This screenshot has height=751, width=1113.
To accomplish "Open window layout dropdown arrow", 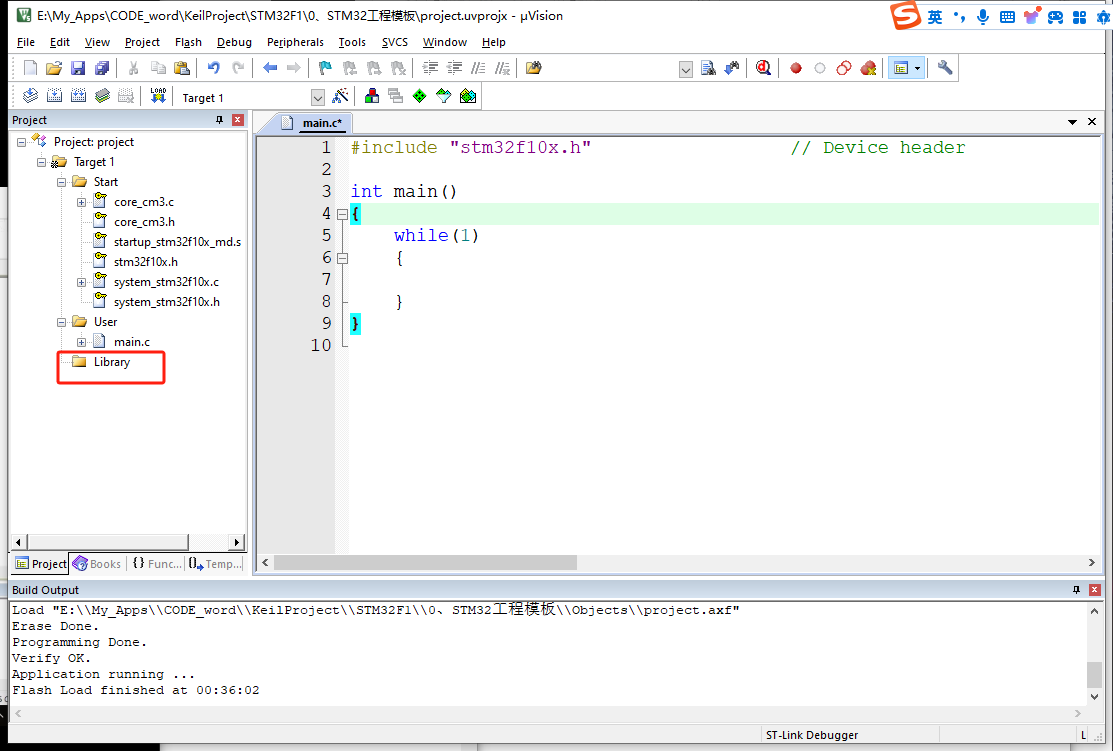I will point(918,68).
